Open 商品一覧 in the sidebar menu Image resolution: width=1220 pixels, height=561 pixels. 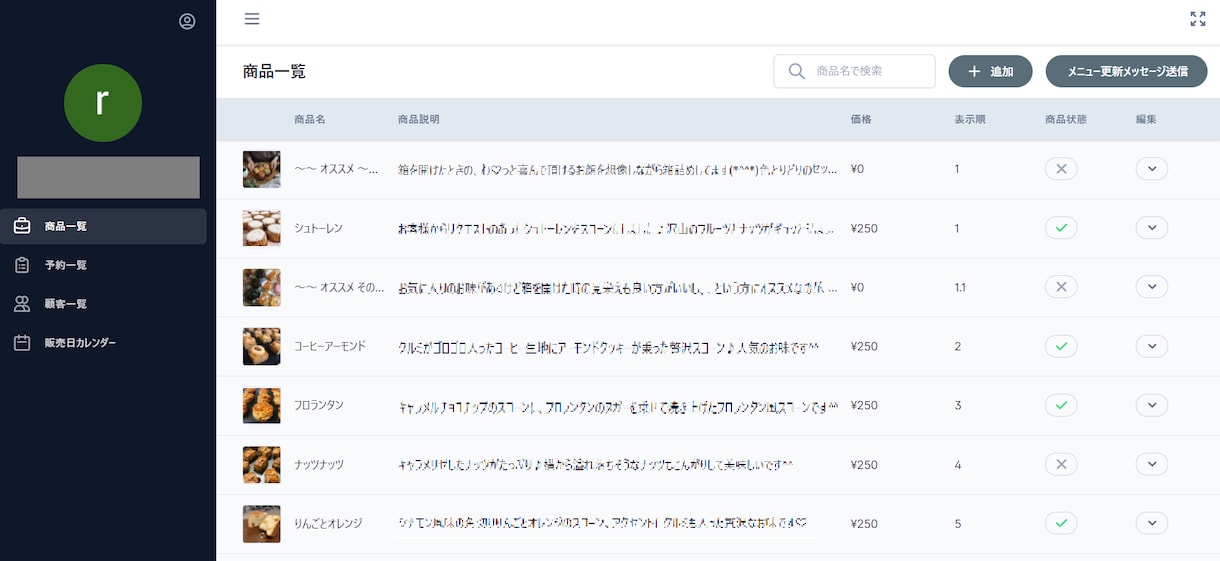103,226
